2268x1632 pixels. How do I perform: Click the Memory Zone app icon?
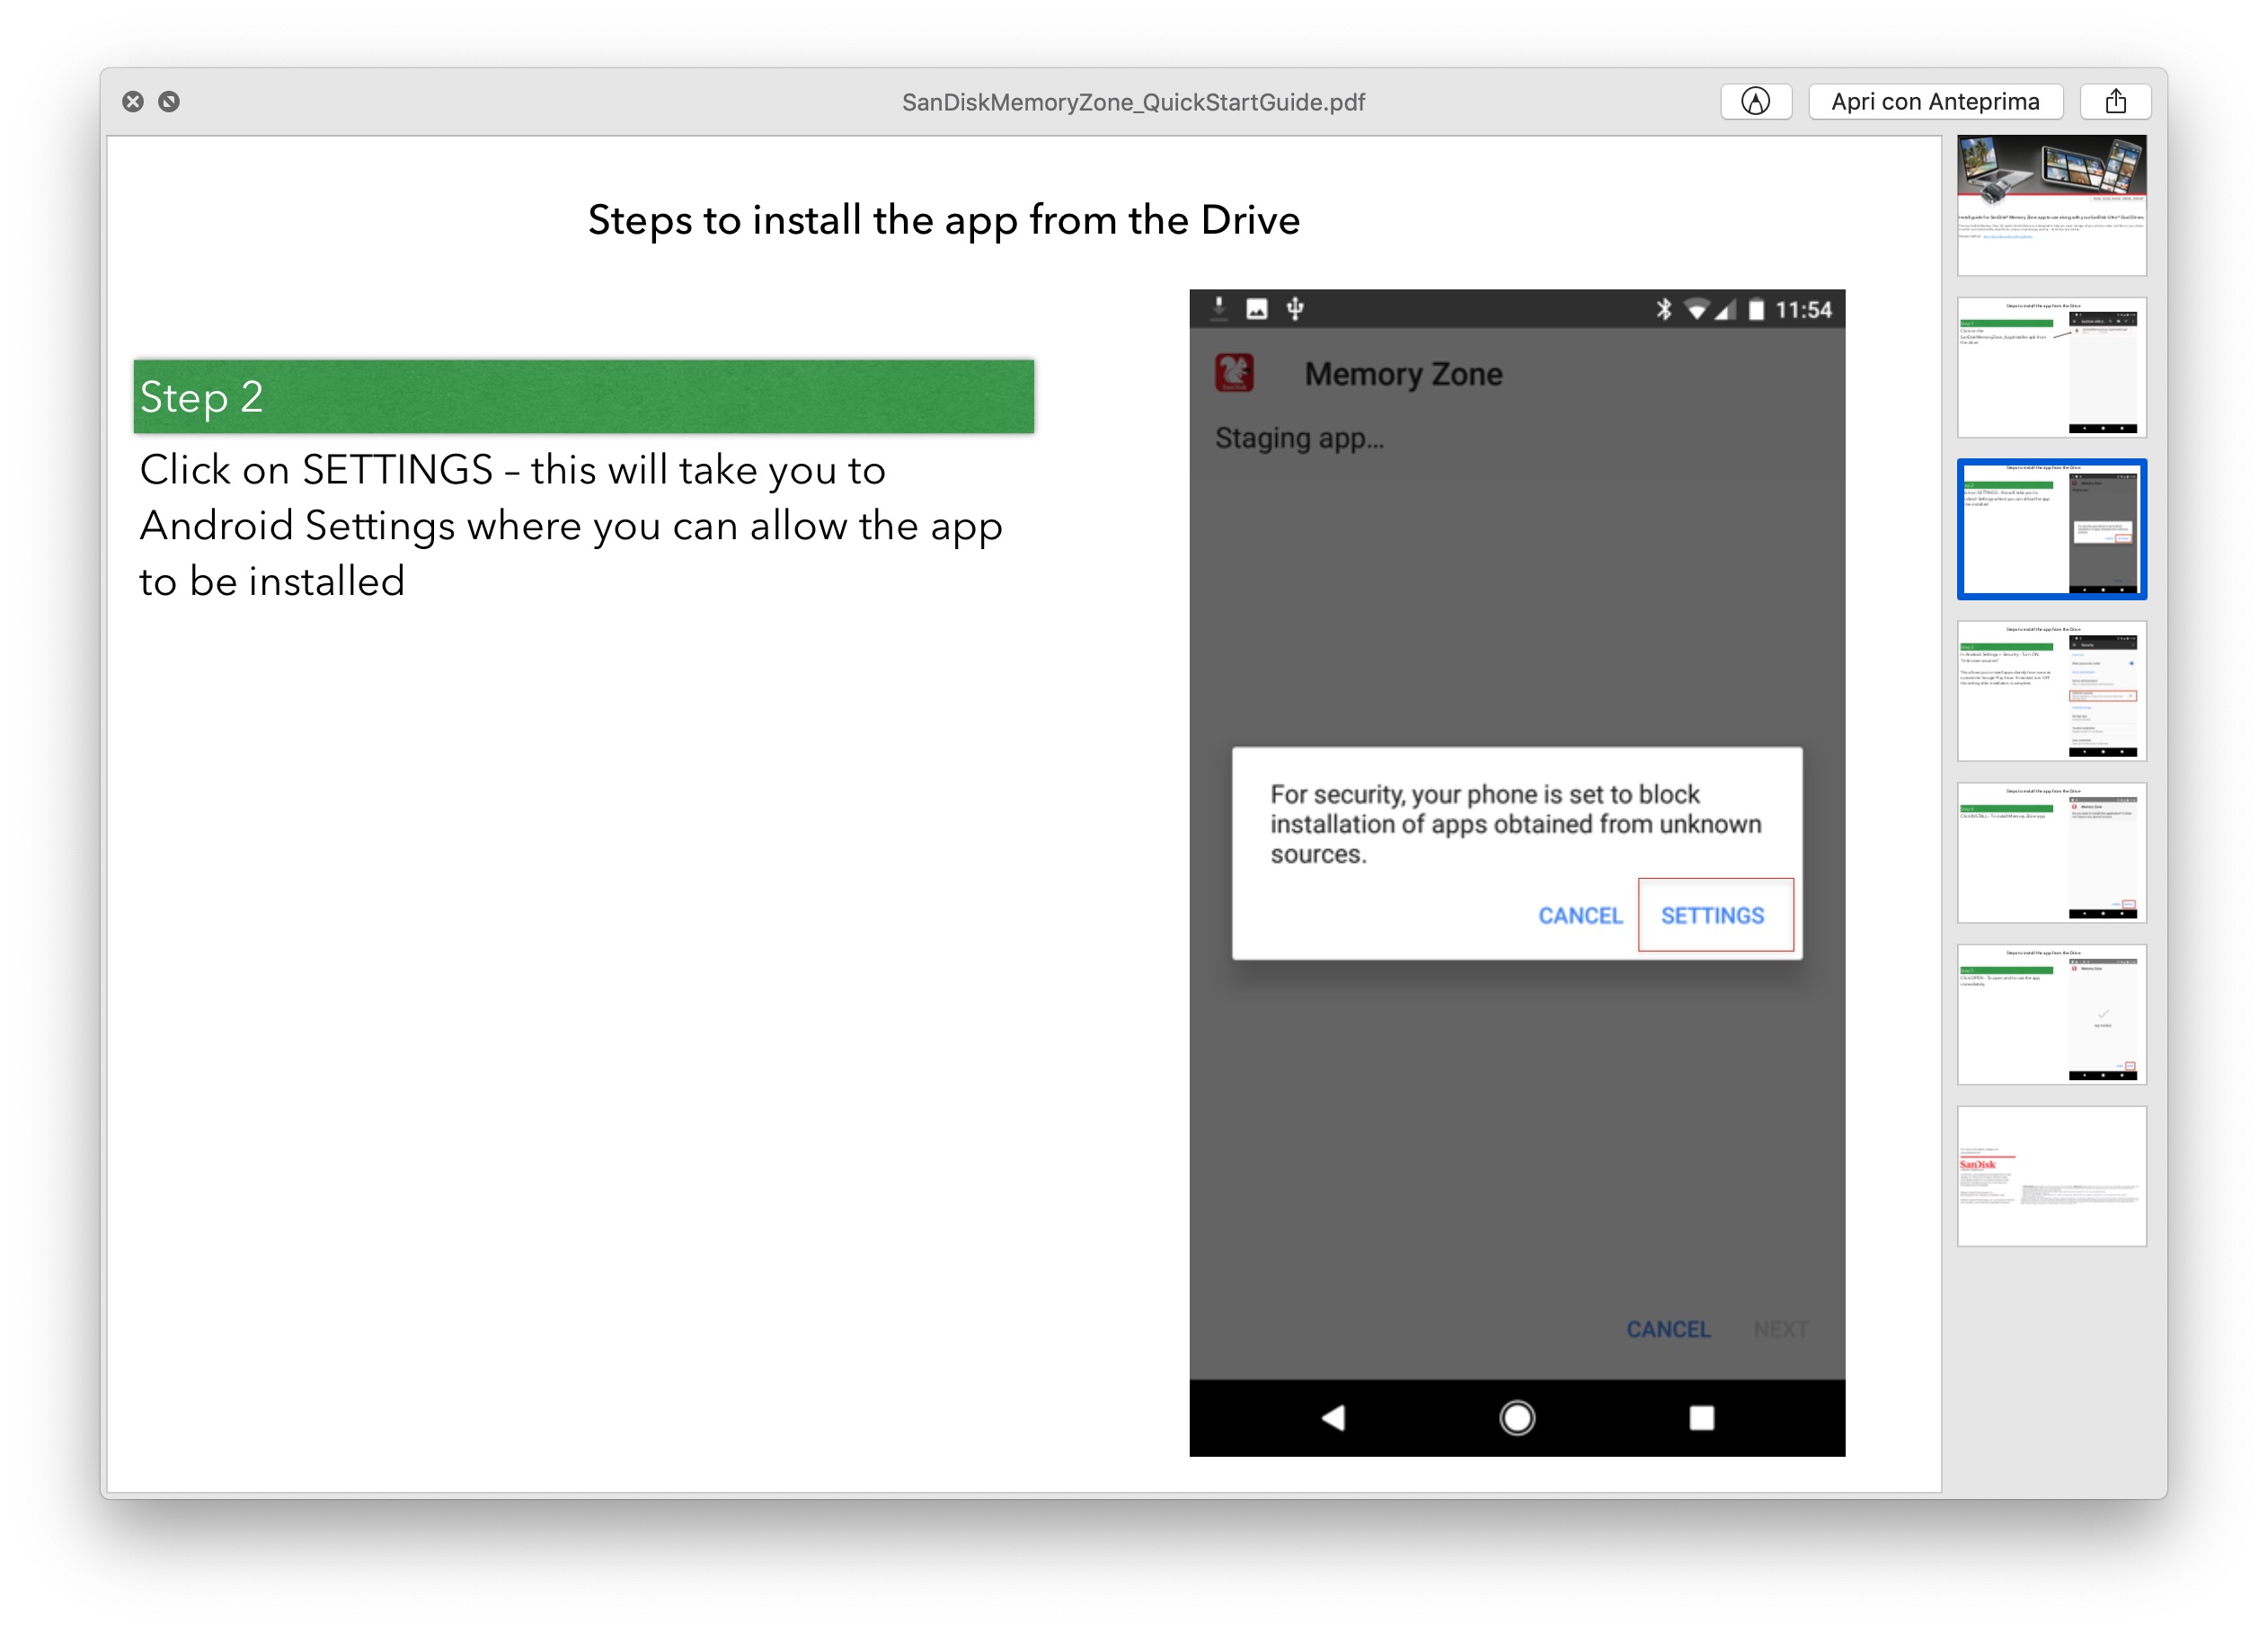pyautogui.click(x=1234, y=373)
